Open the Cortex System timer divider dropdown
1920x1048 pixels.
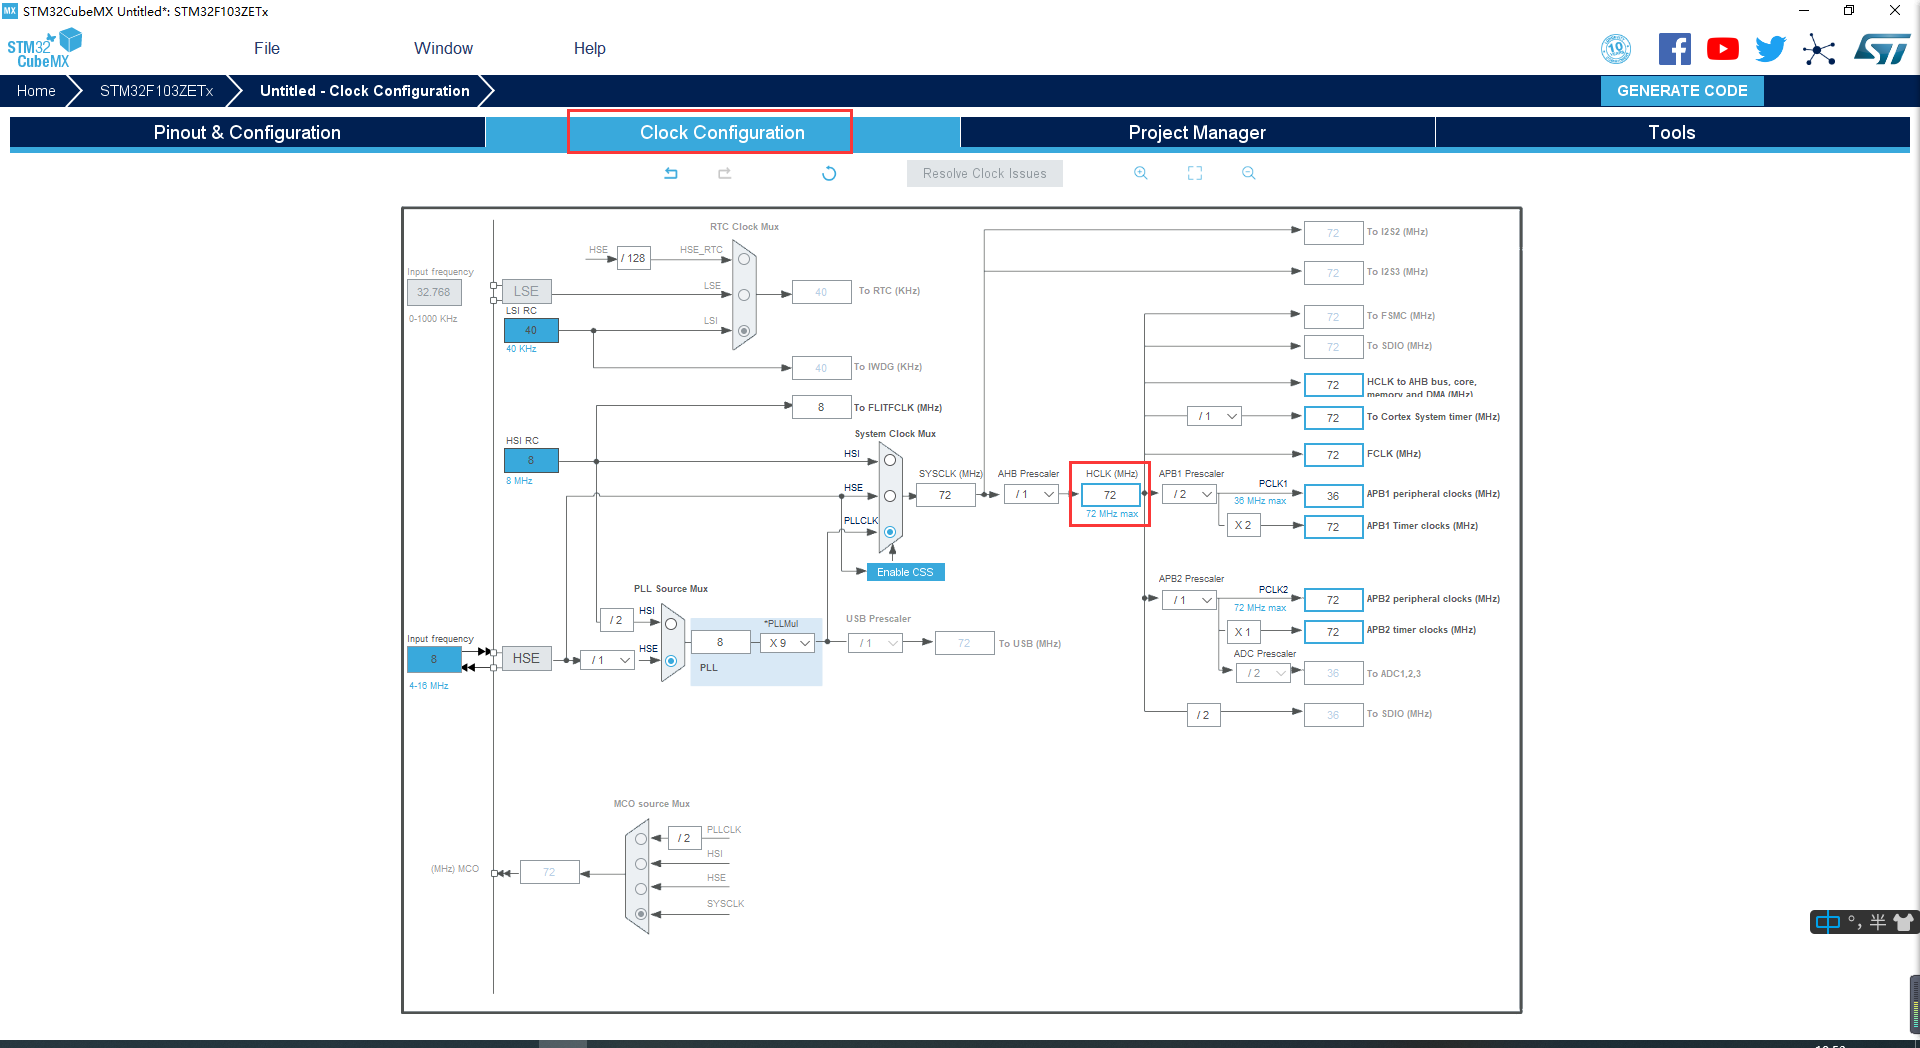(x=1214, y=416)
